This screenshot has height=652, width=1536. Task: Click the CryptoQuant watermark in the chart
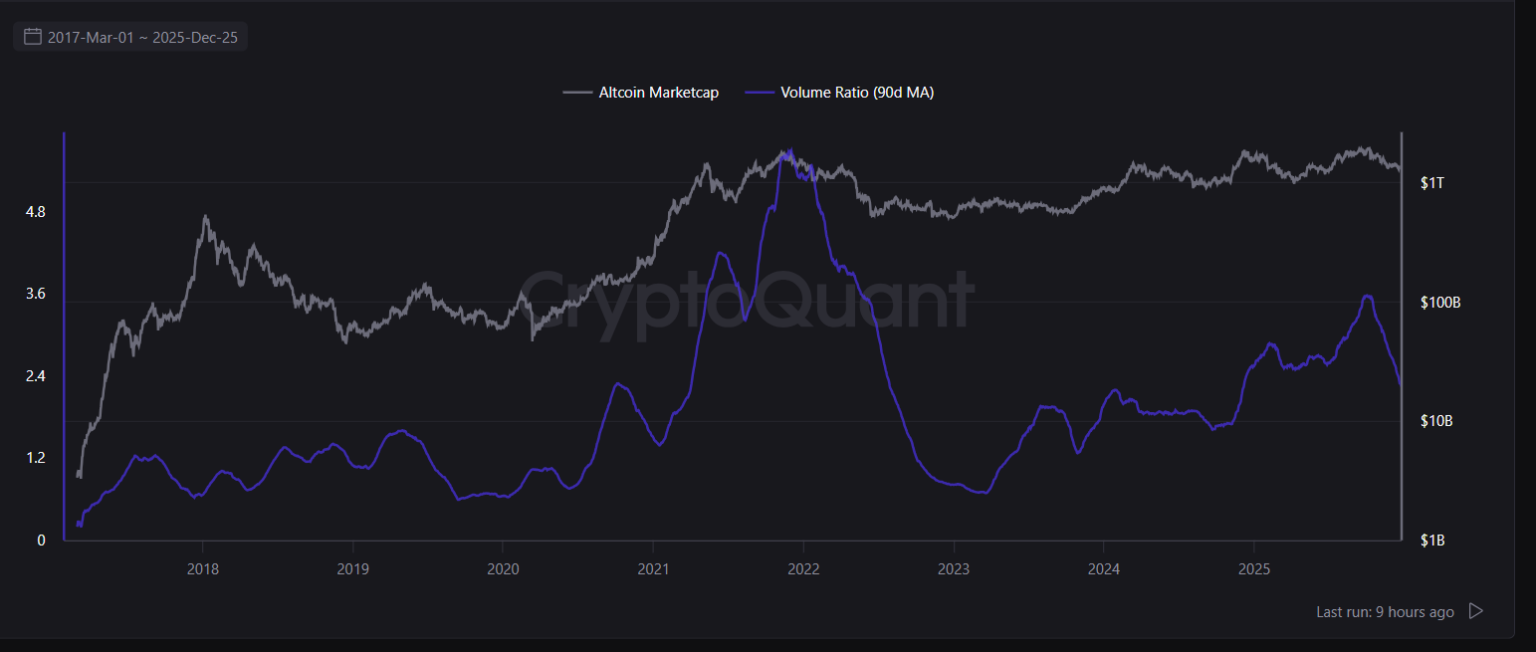[x=745, y=298]
